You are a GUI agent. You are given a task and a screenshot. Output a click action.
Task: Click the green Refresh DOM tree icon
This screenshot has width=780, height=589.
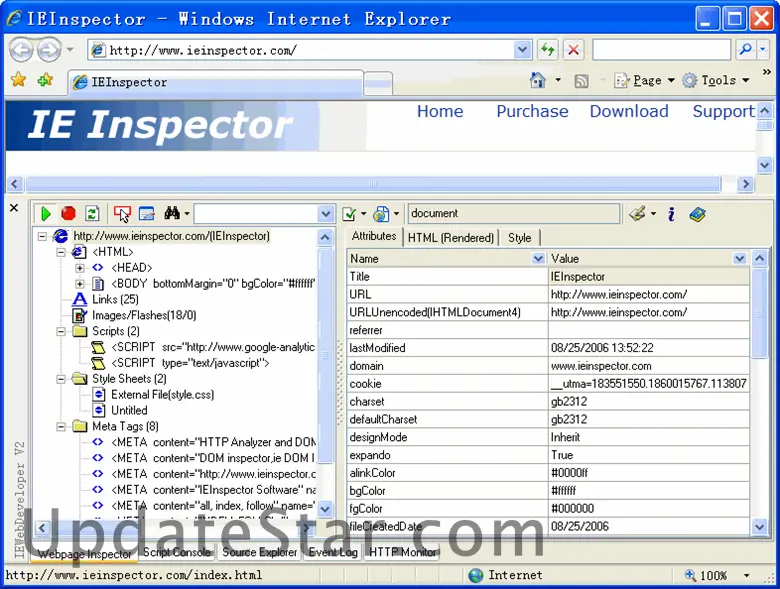pyautogui.click(x=92, y=213)
